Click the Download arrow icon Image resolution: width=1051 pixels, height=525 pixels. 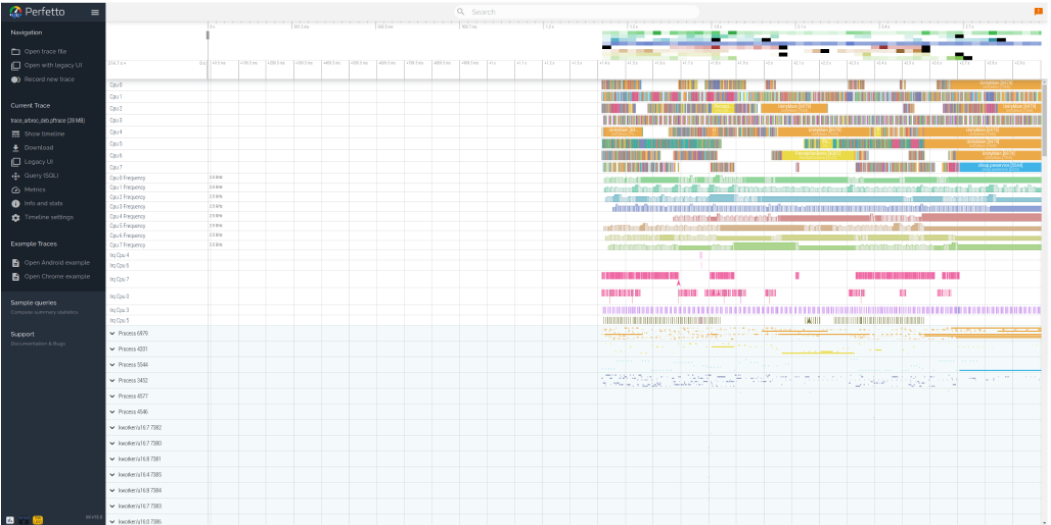16,148
